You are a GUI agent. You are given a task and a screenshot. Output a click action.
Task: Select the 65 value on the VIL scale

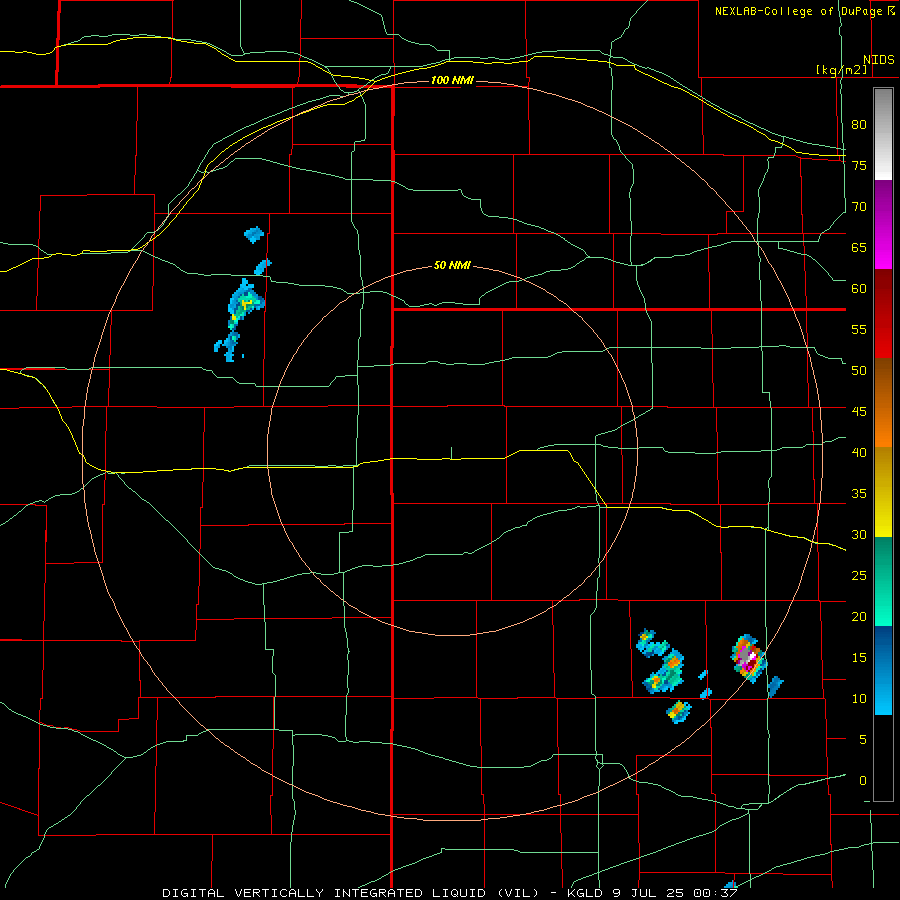click(859, 247)
